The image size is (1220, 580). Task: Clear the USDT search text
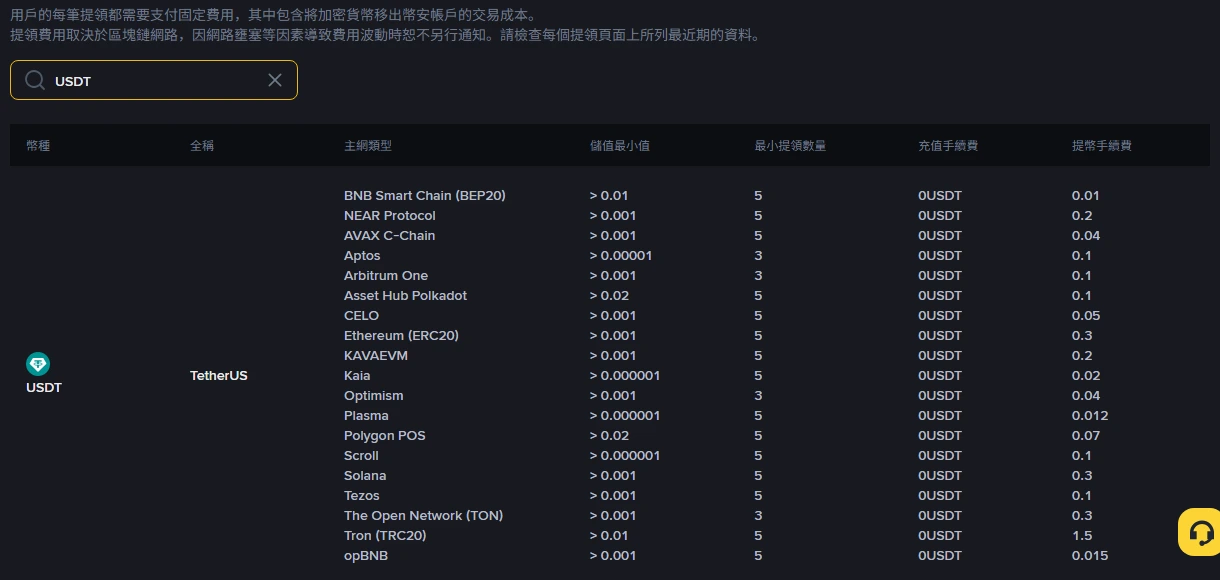point(275,80)
